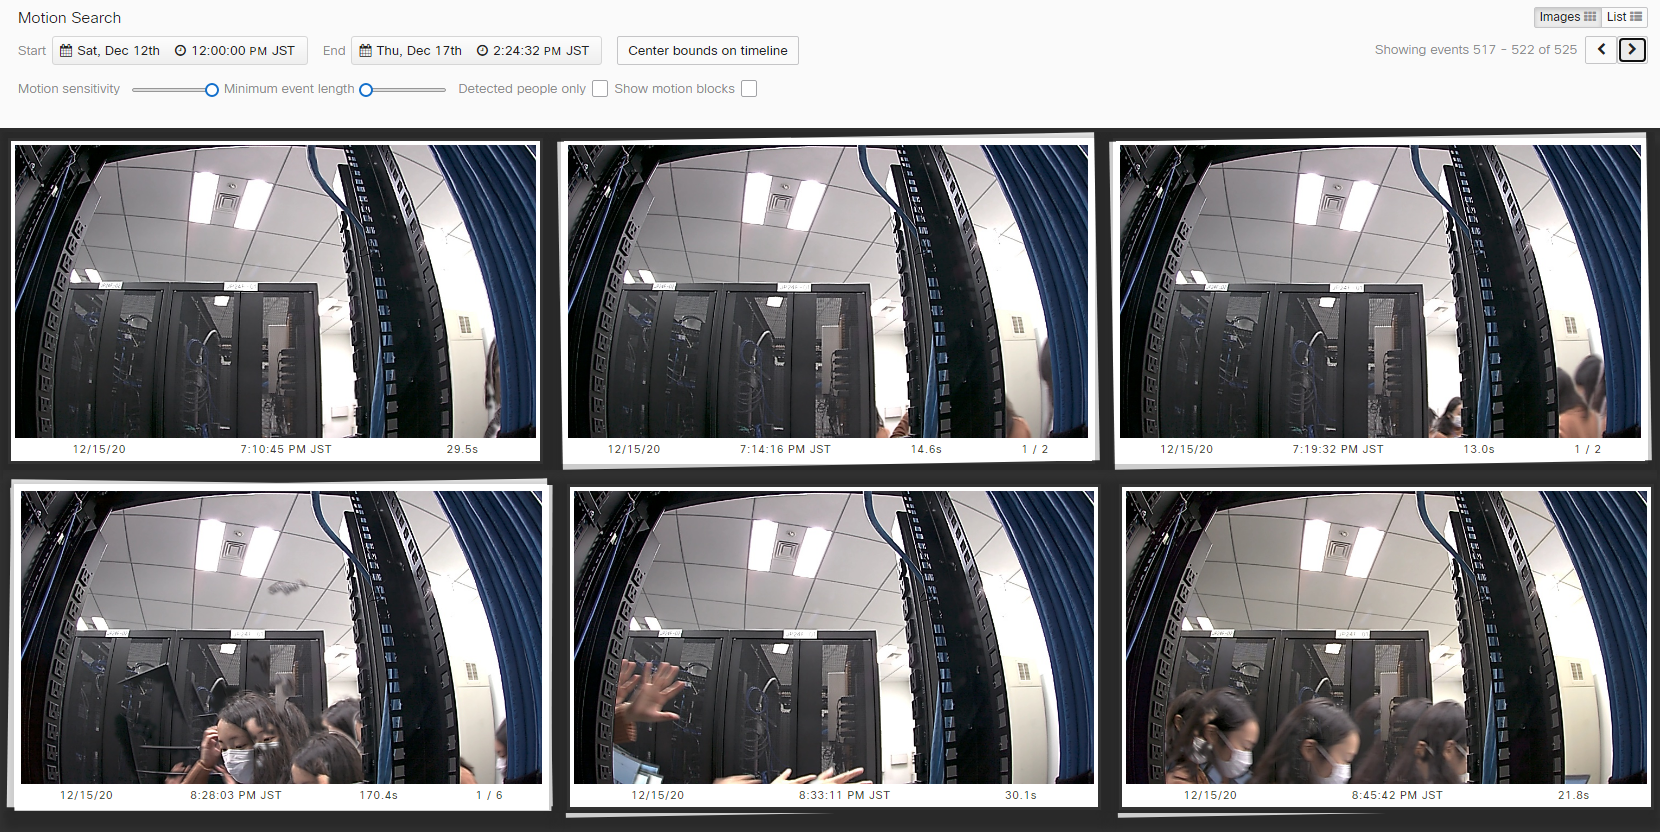This screenshot has width=1660, height=832.
Task: Go to next page of events
Action: 1632,49
